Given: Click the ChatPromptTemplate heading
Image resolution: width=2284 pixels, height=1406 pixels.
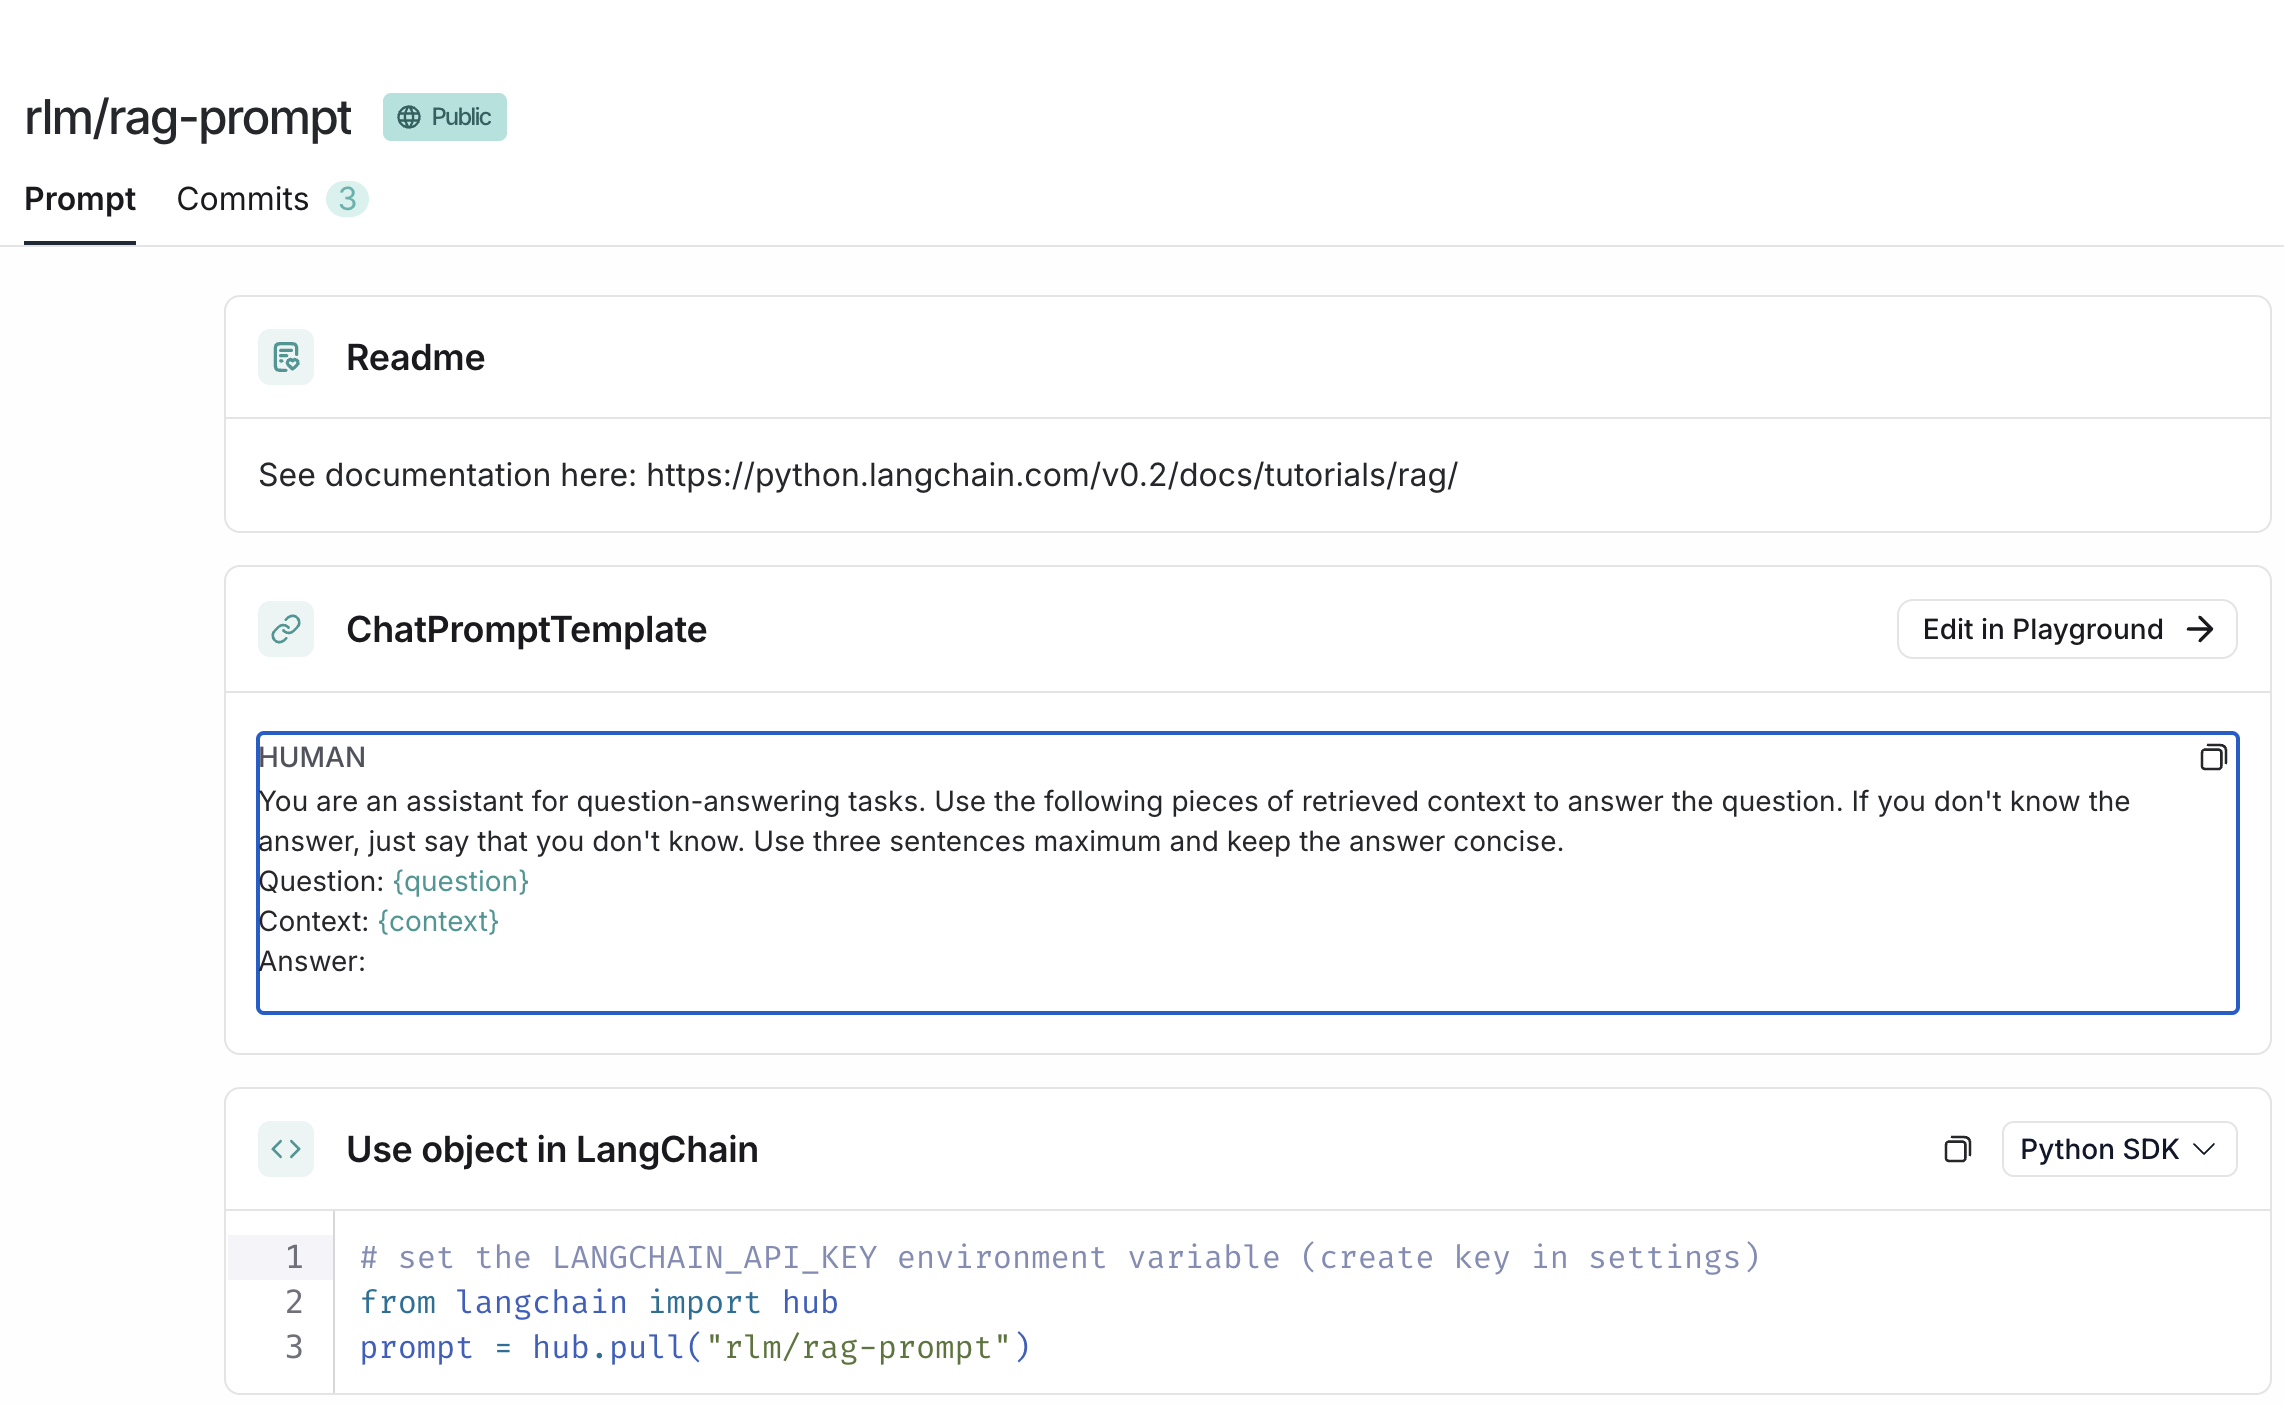Looking at the screenshot, I should [526, 629].
